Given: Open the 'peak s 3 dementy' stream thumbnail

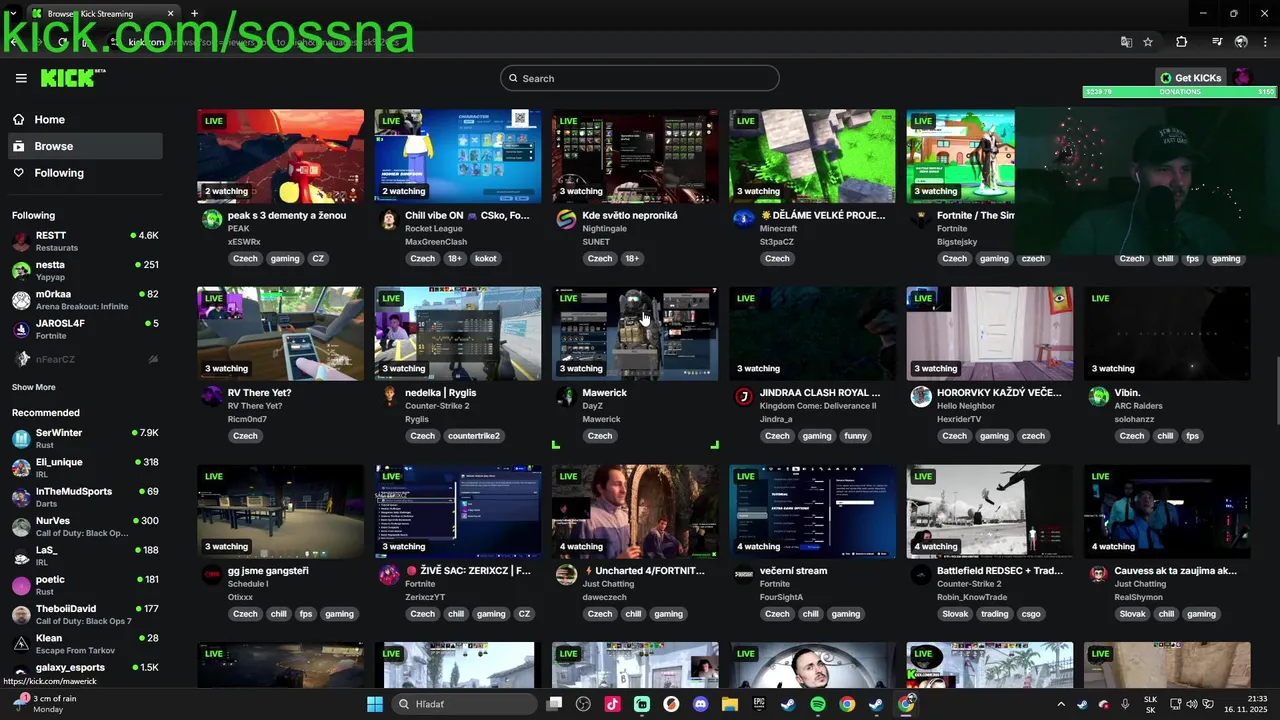Looking at the screenshot, I should pyautogui.click(x=280, y=156).
